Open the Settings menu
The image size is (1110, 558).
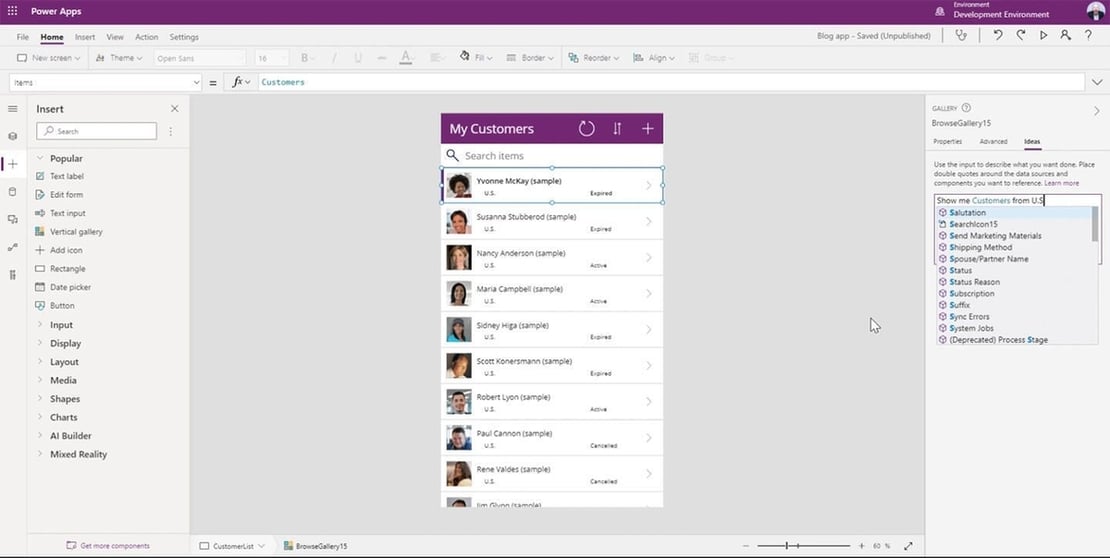pos(184,37)
